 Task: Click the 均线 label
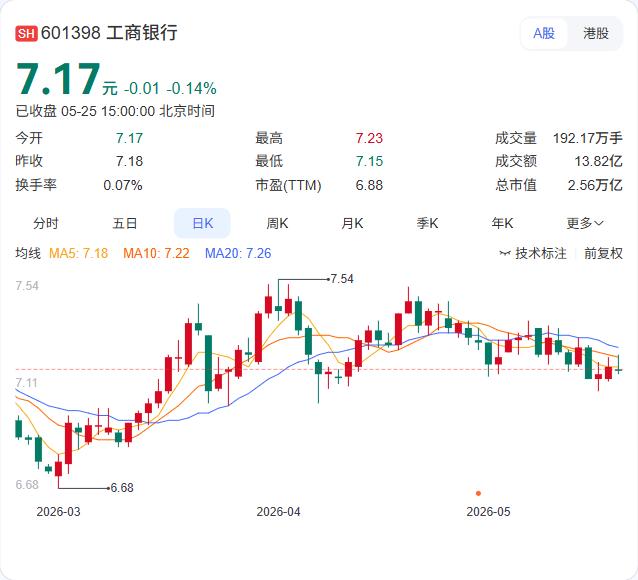coord(28,254)
